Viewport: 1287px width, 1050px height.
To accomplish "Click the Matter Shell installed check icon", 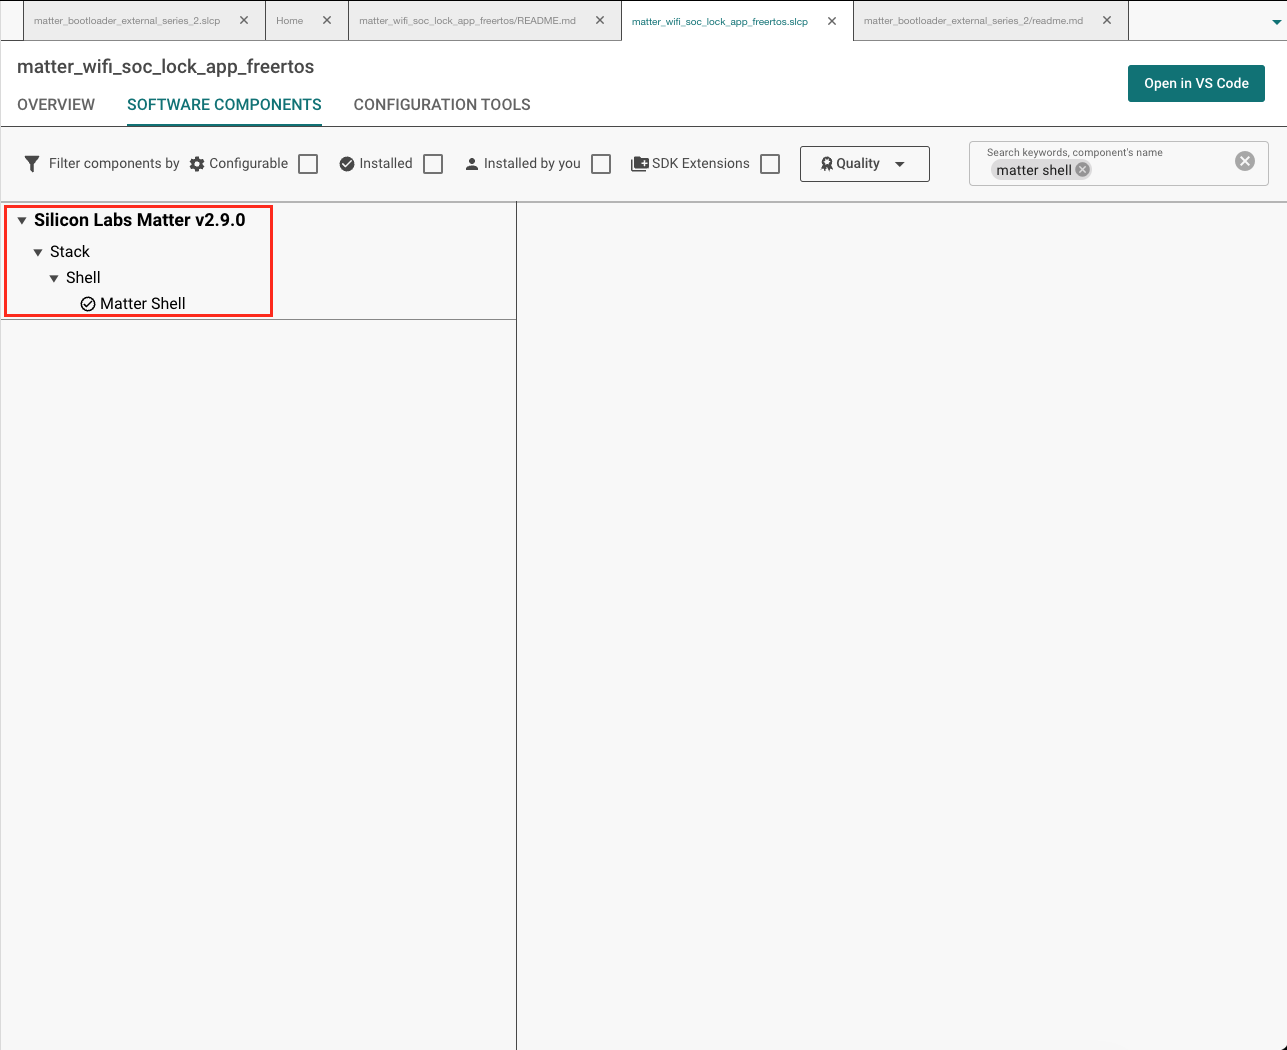I will tap(88, 304).
